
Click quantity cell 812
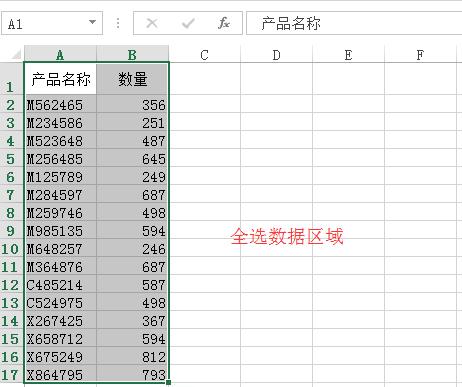(x=133, y=356)
